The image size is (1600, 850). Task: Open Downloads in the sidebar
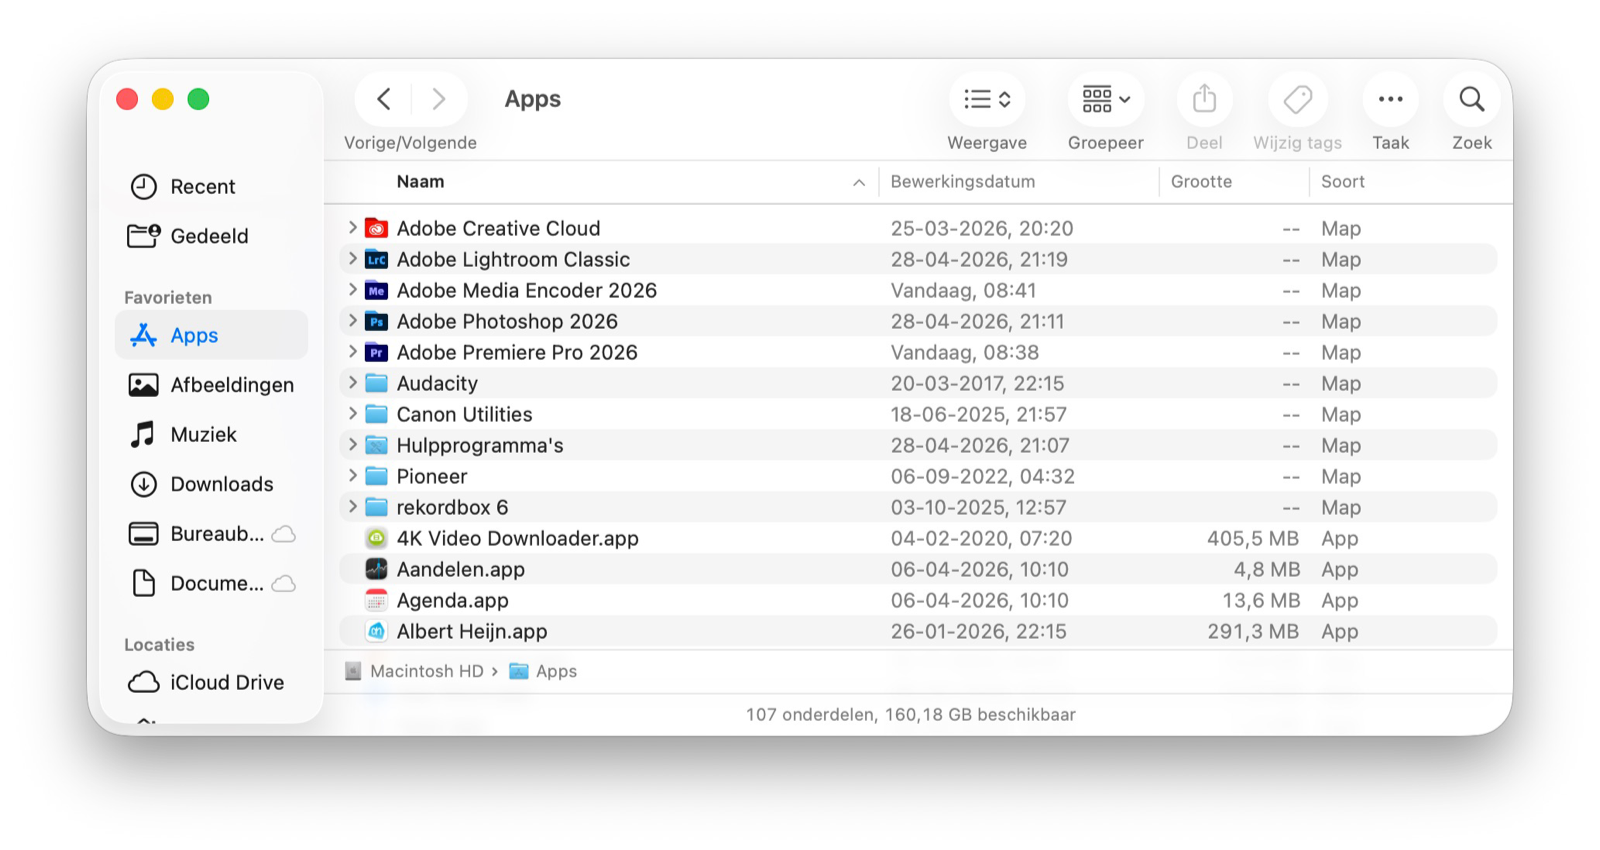212,484
